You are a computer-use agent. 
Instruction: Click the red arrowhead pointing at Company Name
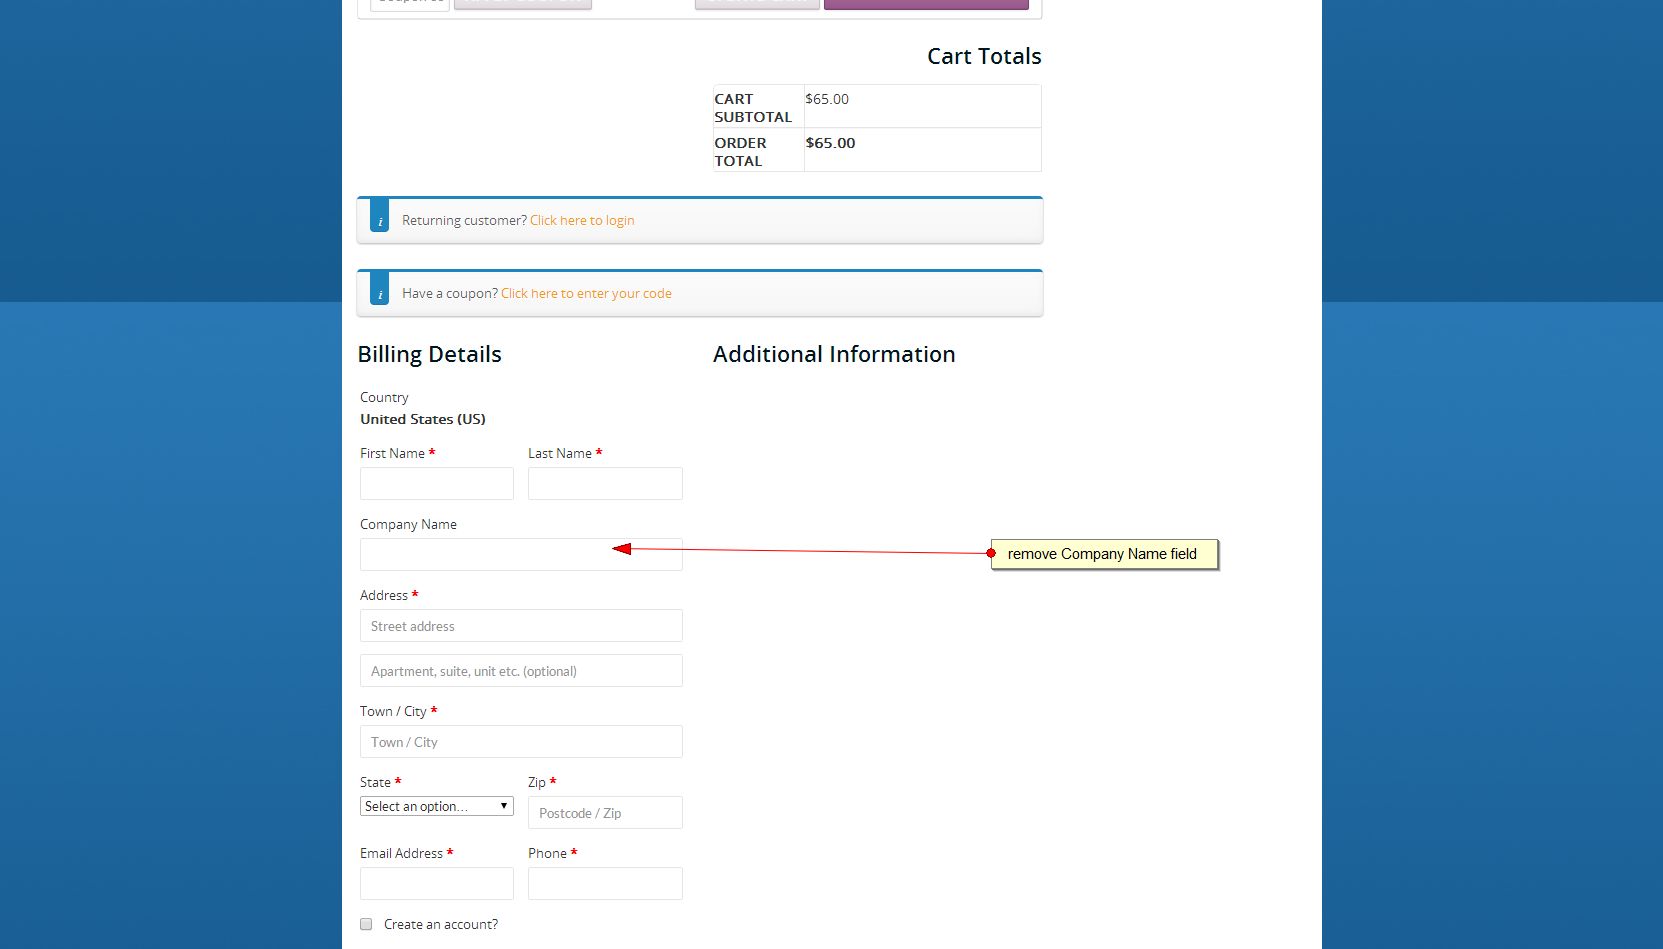[622, 548]
